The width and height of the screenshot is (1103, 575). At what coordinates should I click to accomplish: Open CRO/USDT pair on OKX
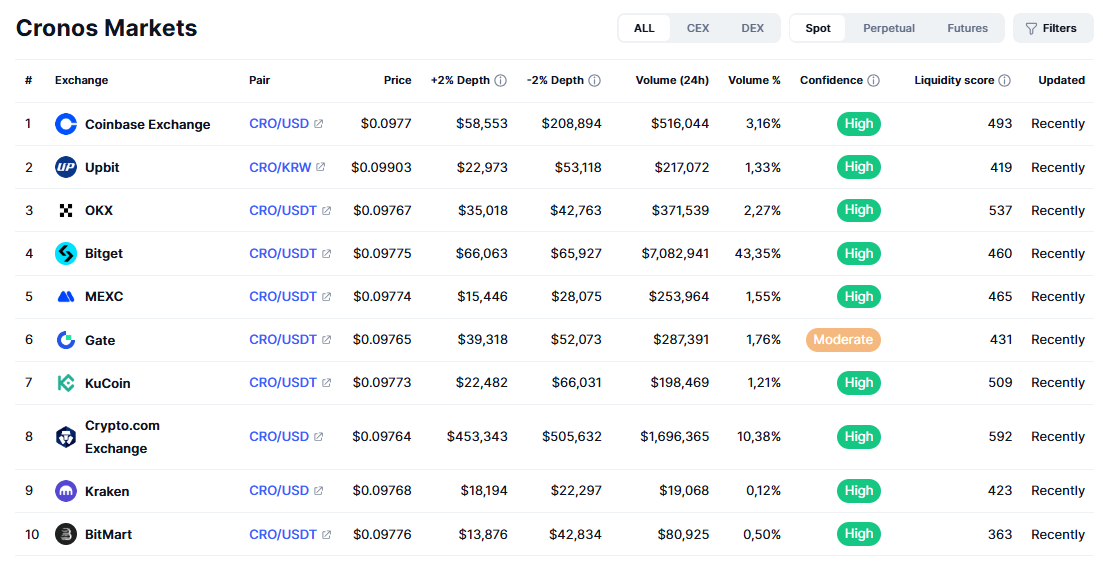283,210
